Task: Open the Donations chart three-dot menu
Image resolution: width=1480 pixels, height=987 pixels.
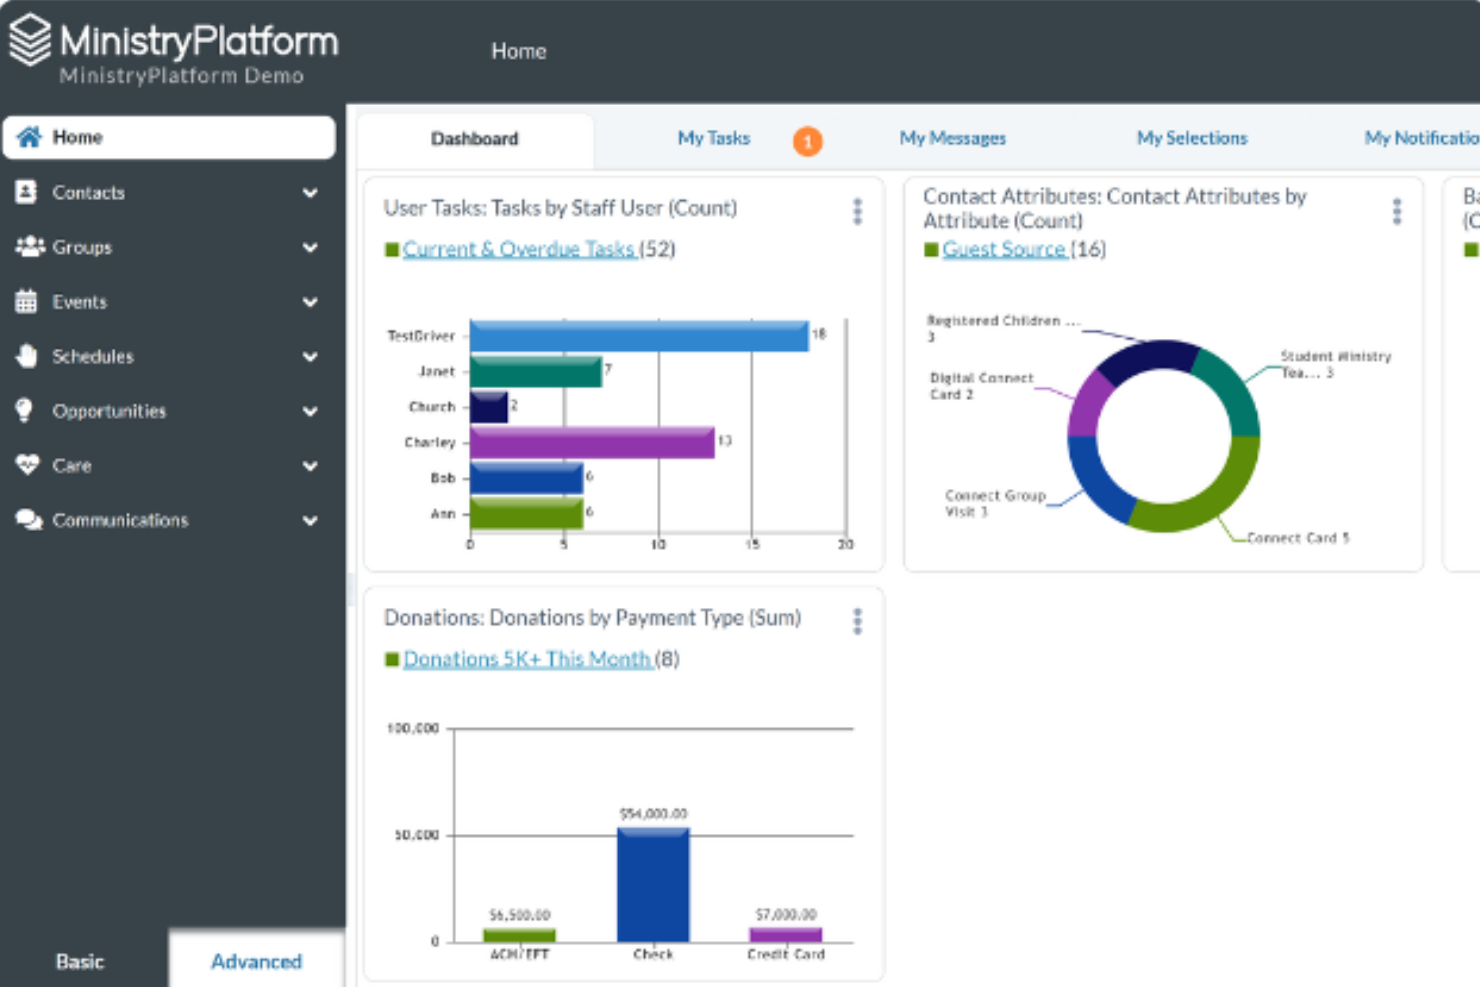Action: [x=857, y=621]
